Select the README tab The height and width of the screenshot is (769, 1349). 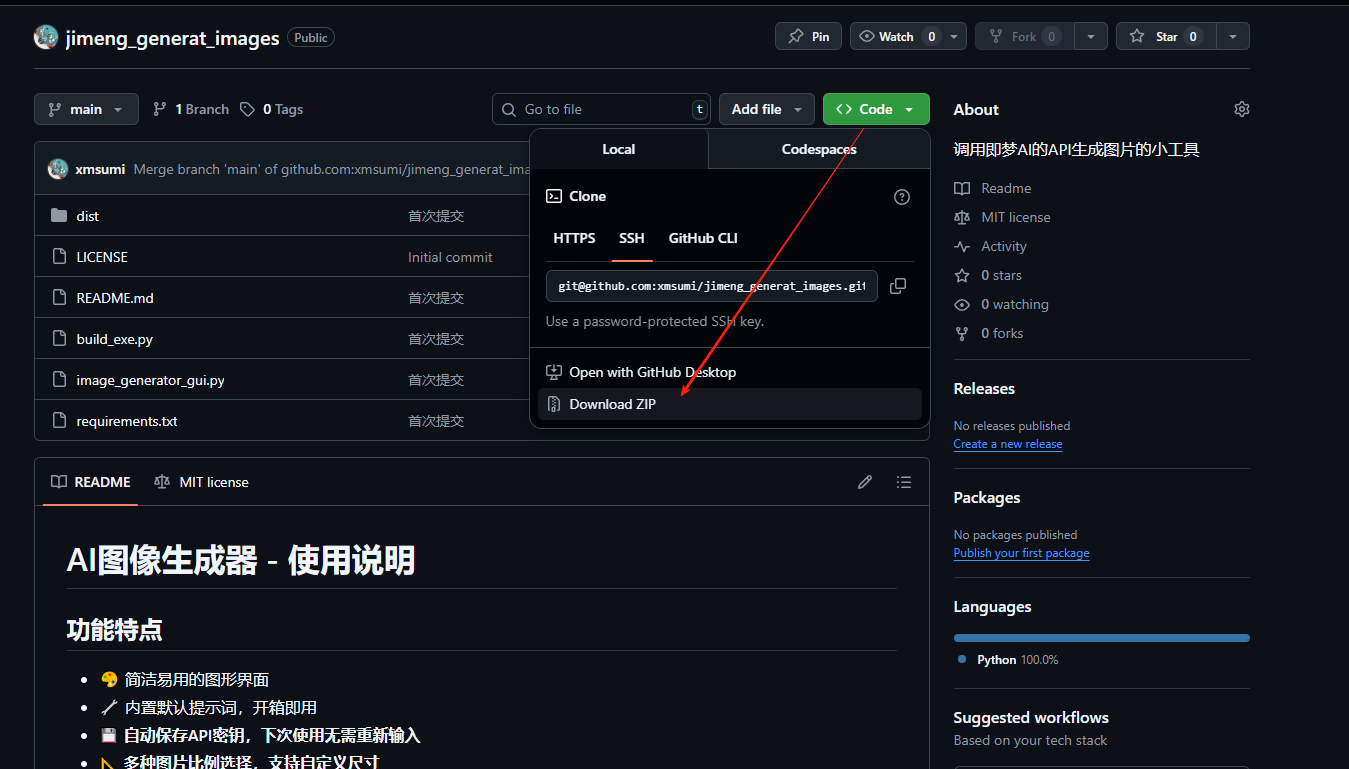tap(91, 482)
